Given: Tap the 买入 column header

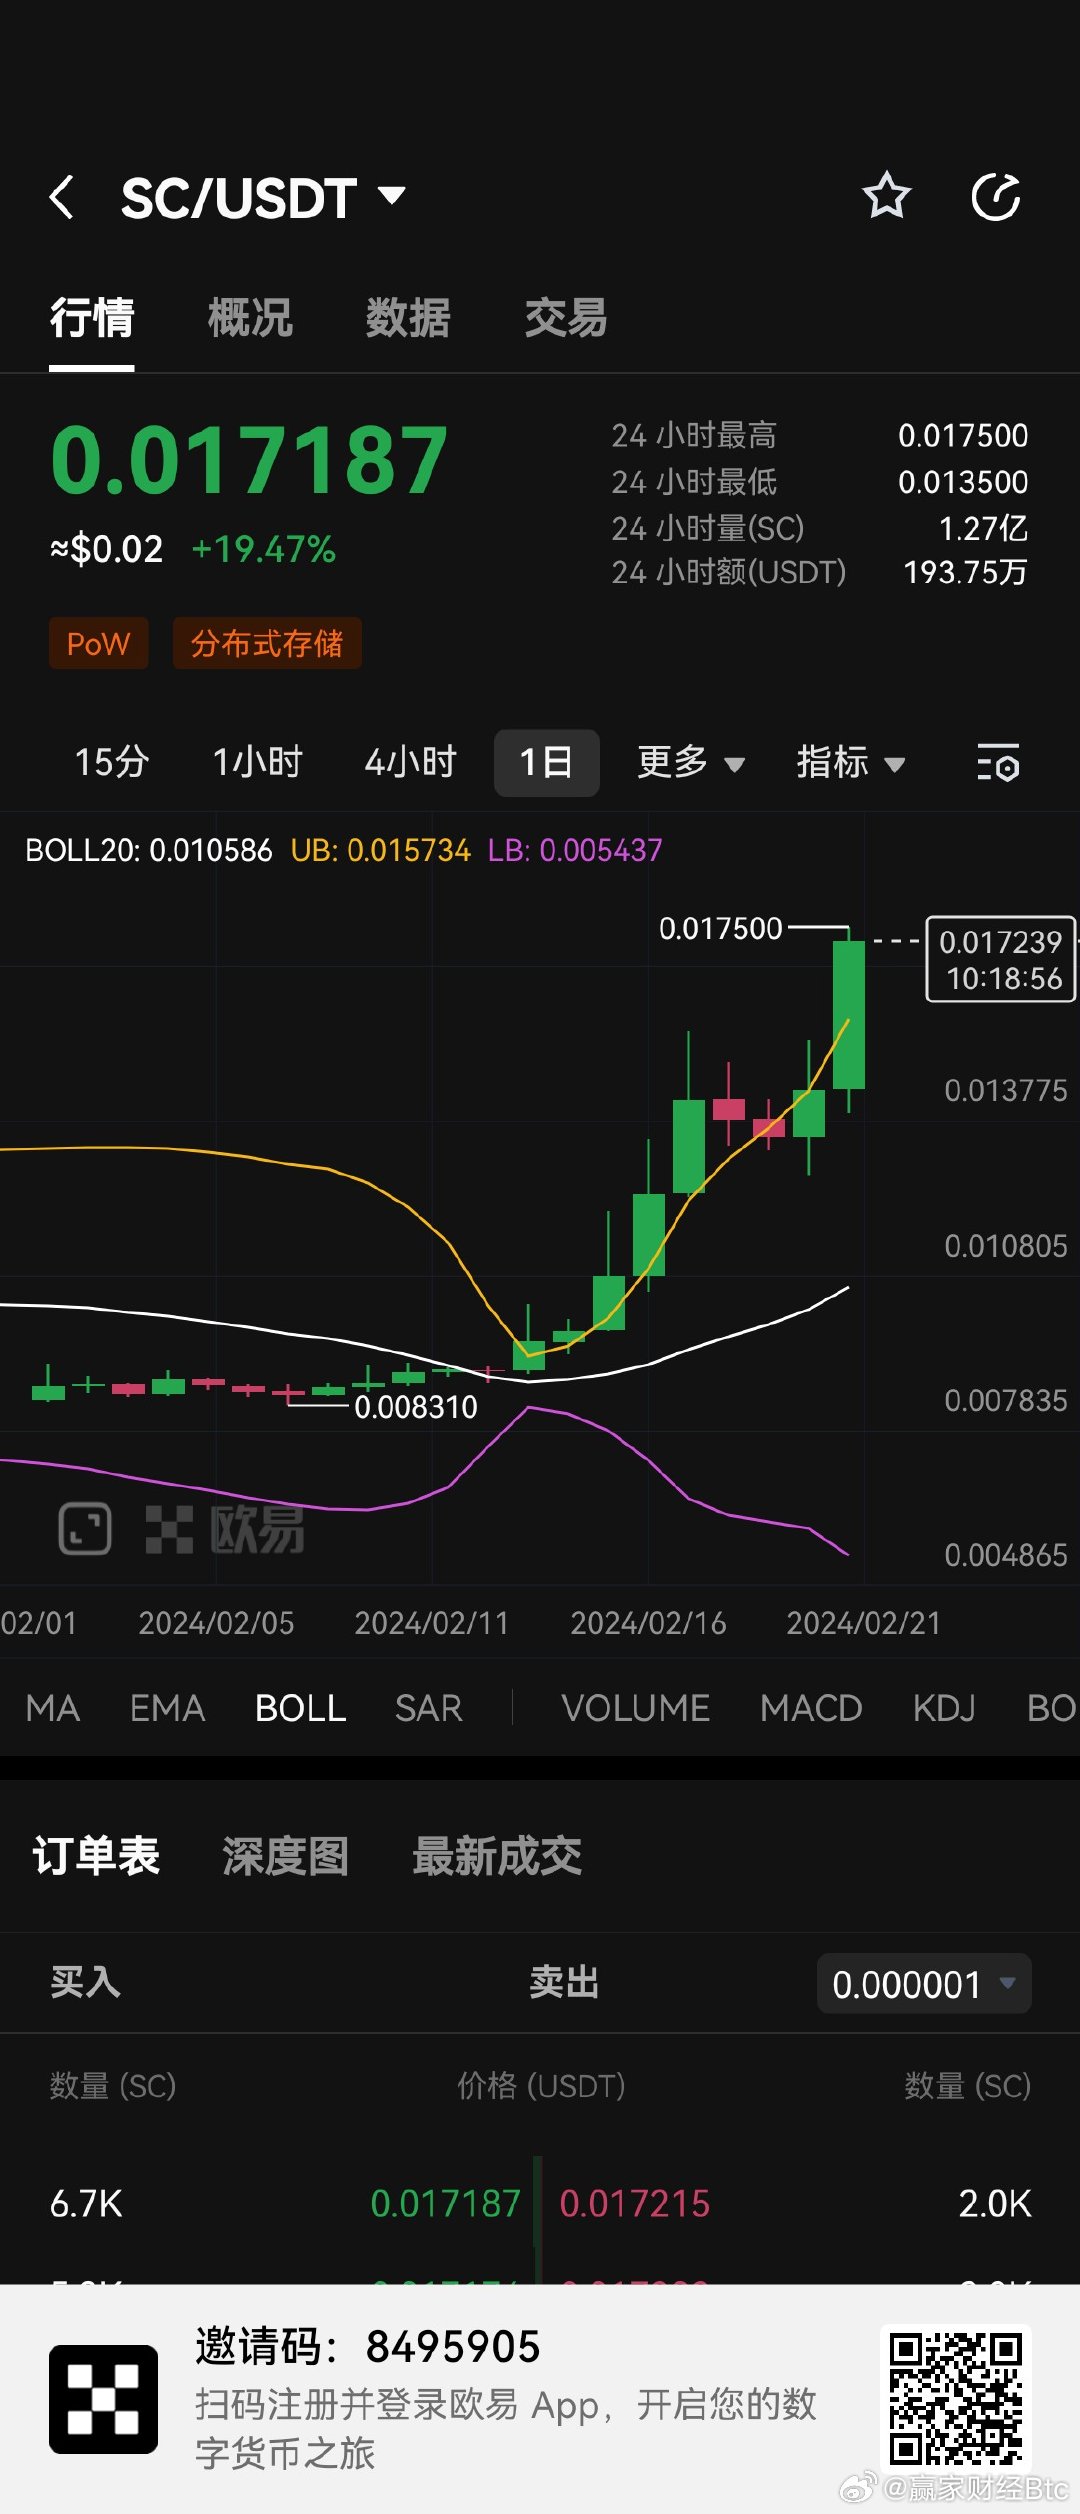Looking at the screenshot, I should pos(85,1982).
